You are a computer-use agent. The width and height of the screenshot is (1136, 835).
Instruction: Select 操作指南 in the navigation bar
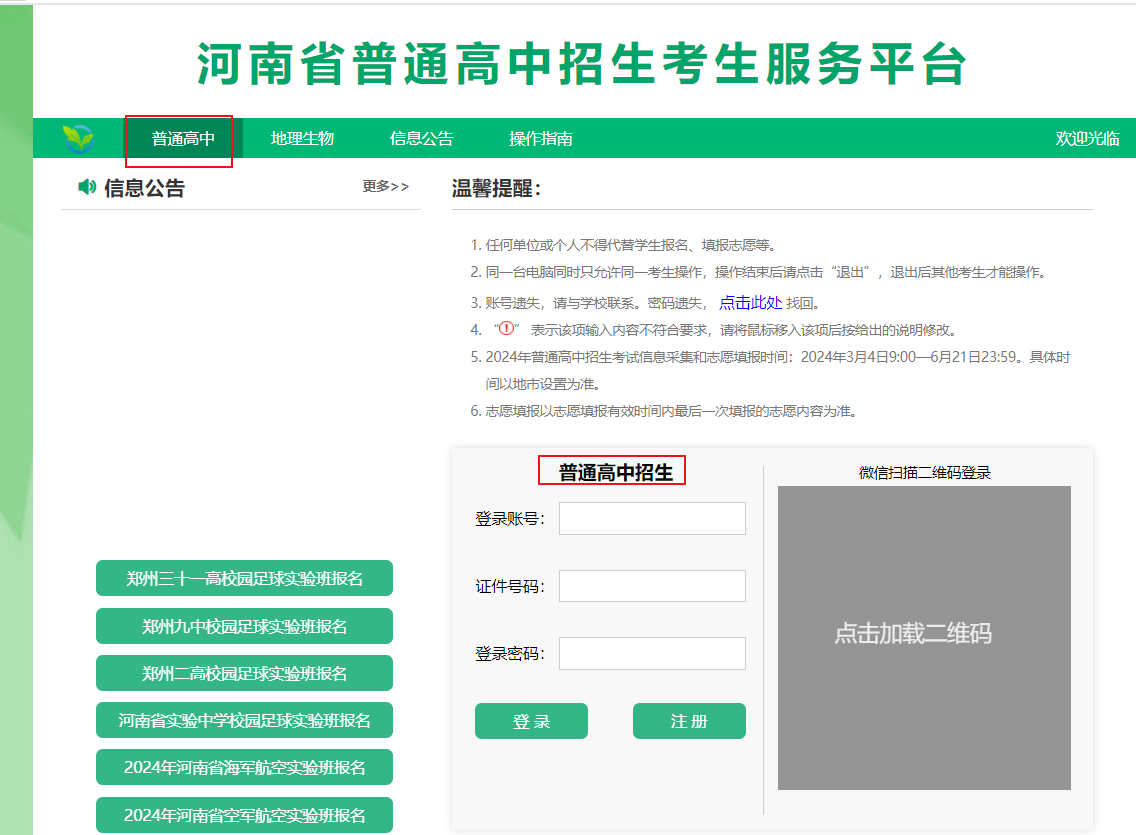pos(540,139)
